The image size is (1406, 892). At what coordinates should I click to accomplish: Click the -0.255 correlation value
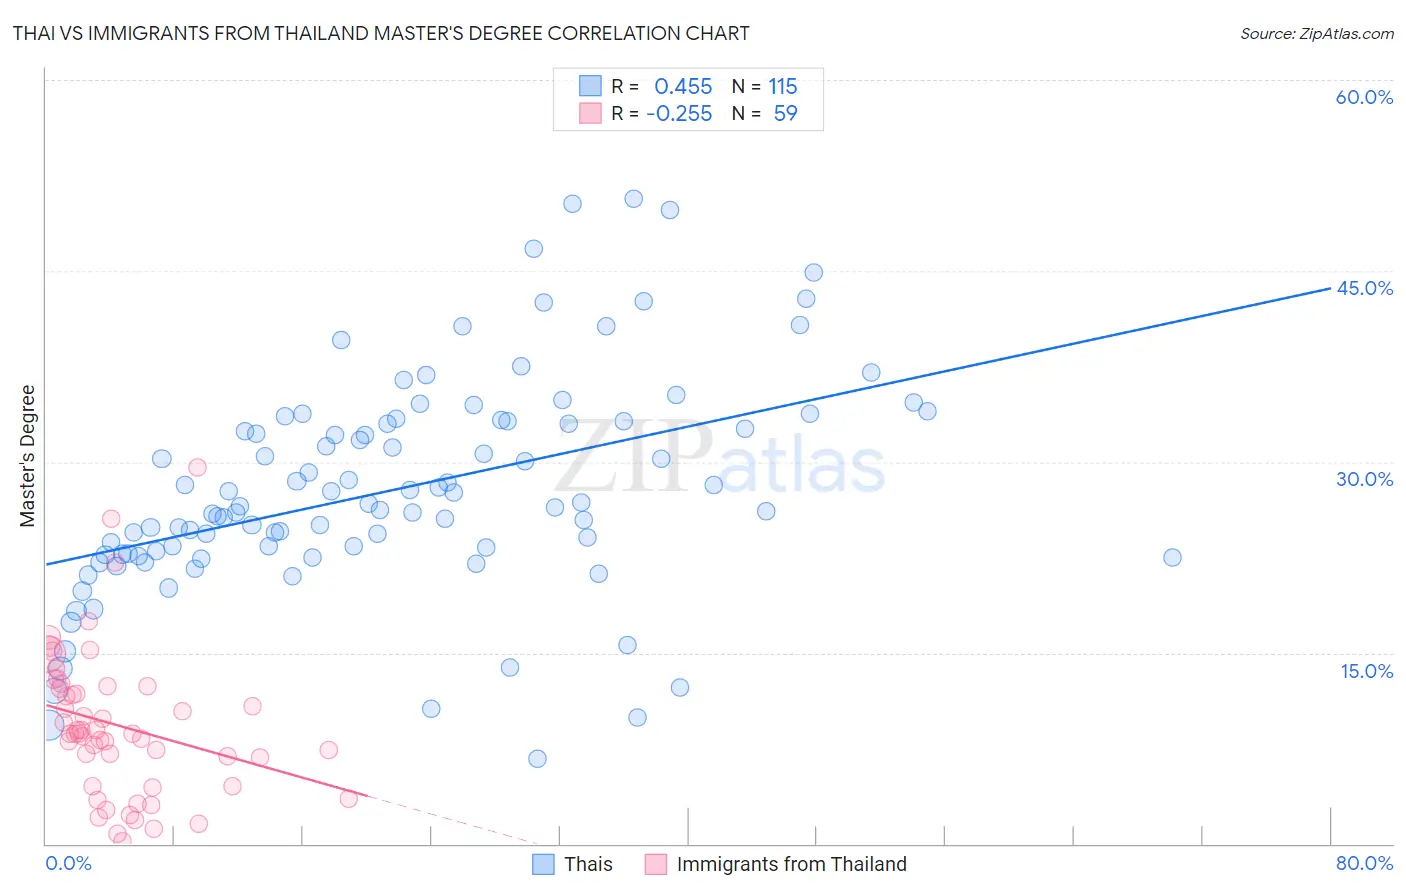(x=679, y=113)
